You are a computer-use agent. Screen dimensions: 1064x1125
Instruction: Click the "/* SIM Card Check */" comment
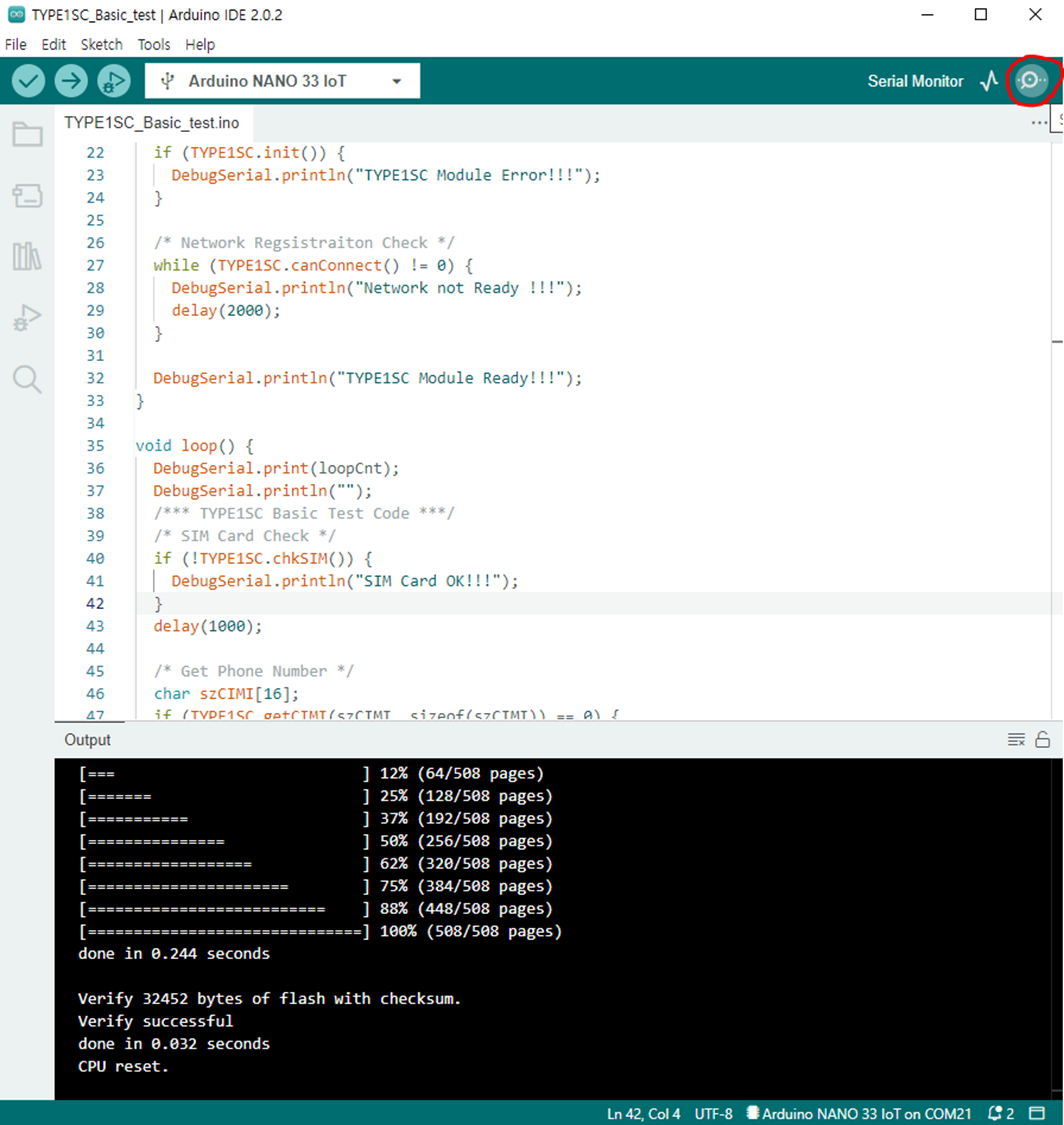point(245,536)
